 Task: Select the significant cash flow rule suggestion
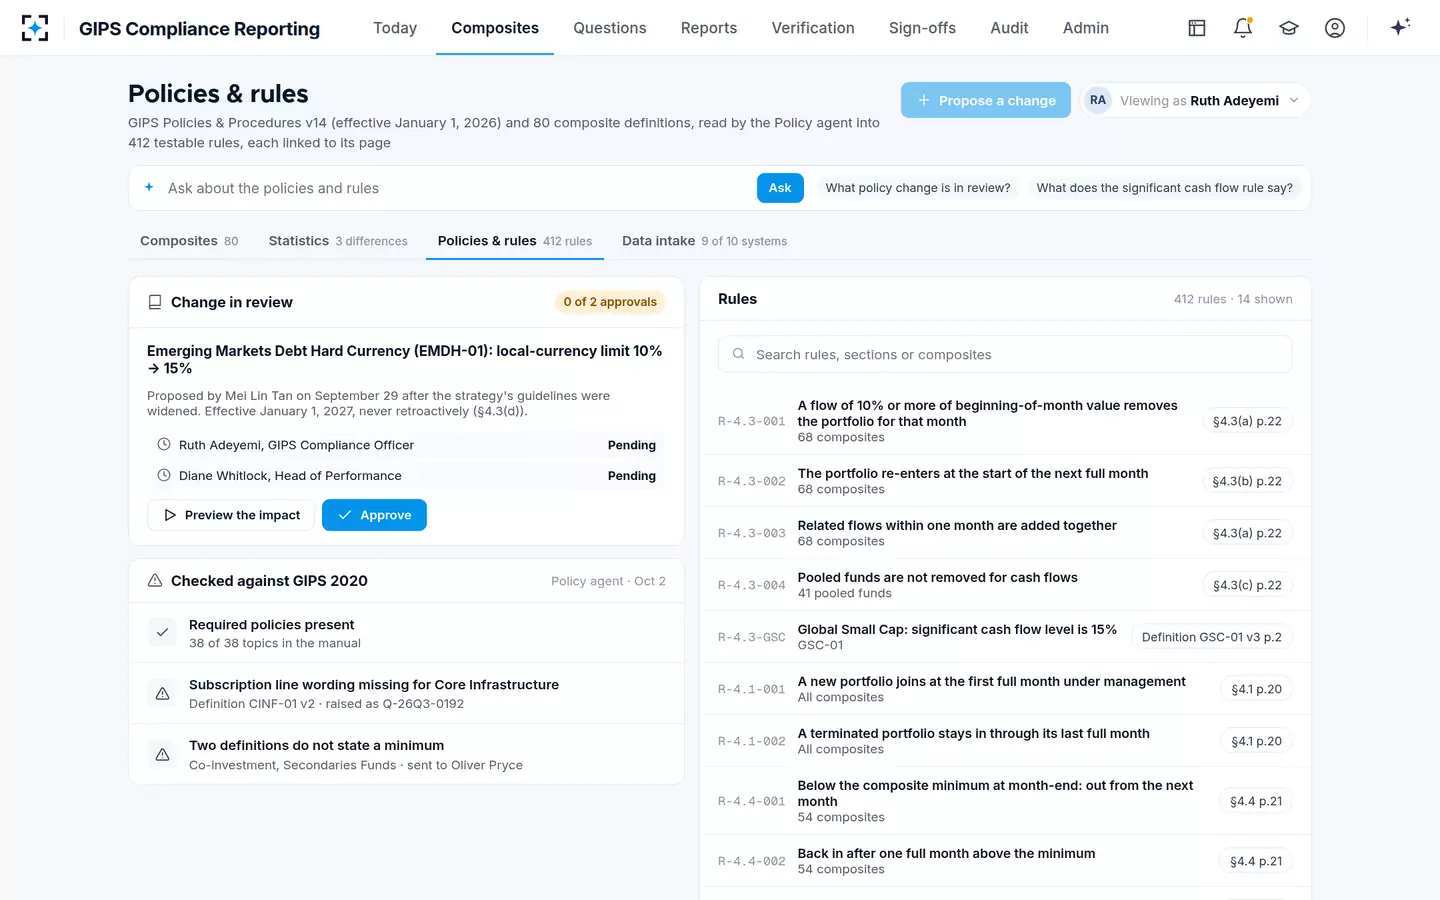(x=1164, y=188)
